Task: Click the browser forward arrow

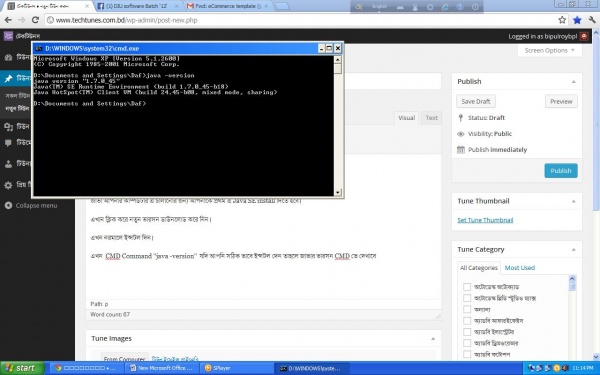Action: (21, 20)
